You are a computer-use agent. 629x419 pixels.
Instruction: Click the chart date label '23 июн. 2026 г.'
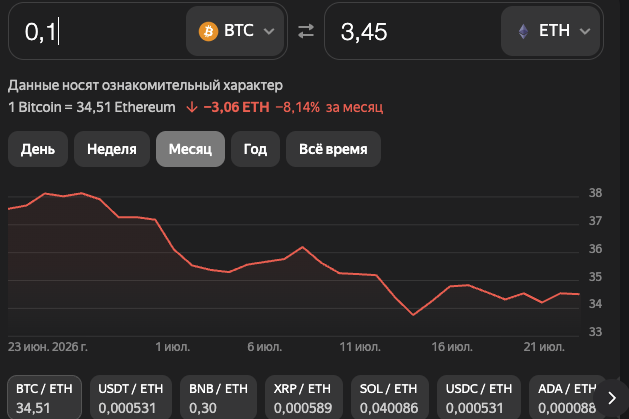(x=48, y=347)
